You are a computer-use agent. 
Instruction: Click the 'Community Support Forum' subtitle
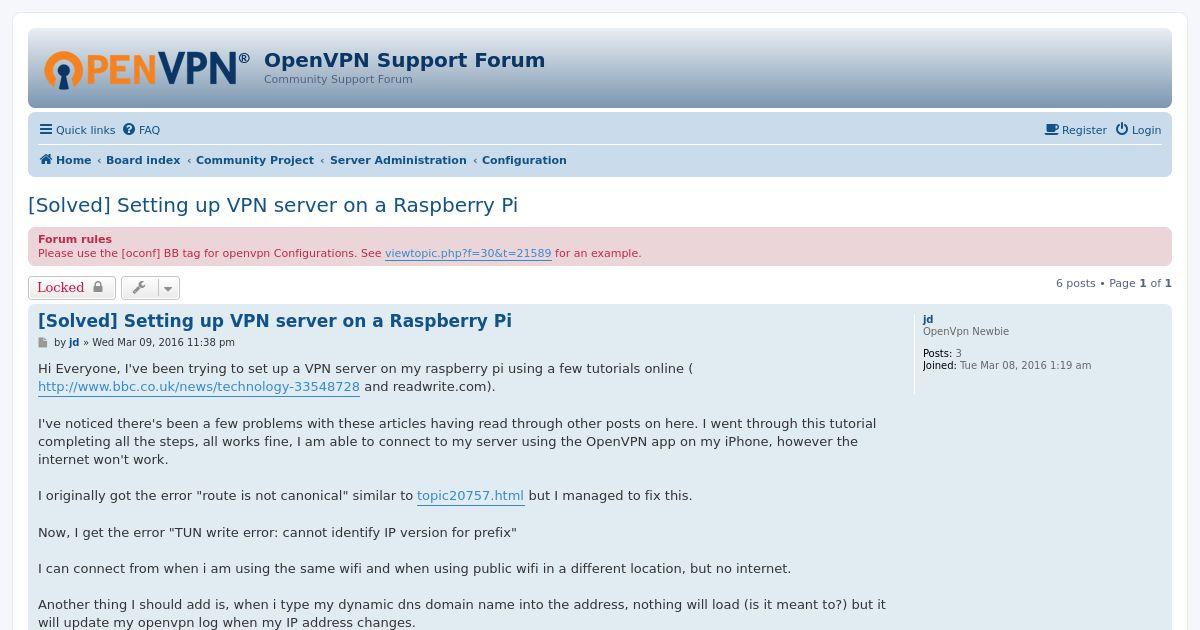pyautogui.click(x=338, y=80)
